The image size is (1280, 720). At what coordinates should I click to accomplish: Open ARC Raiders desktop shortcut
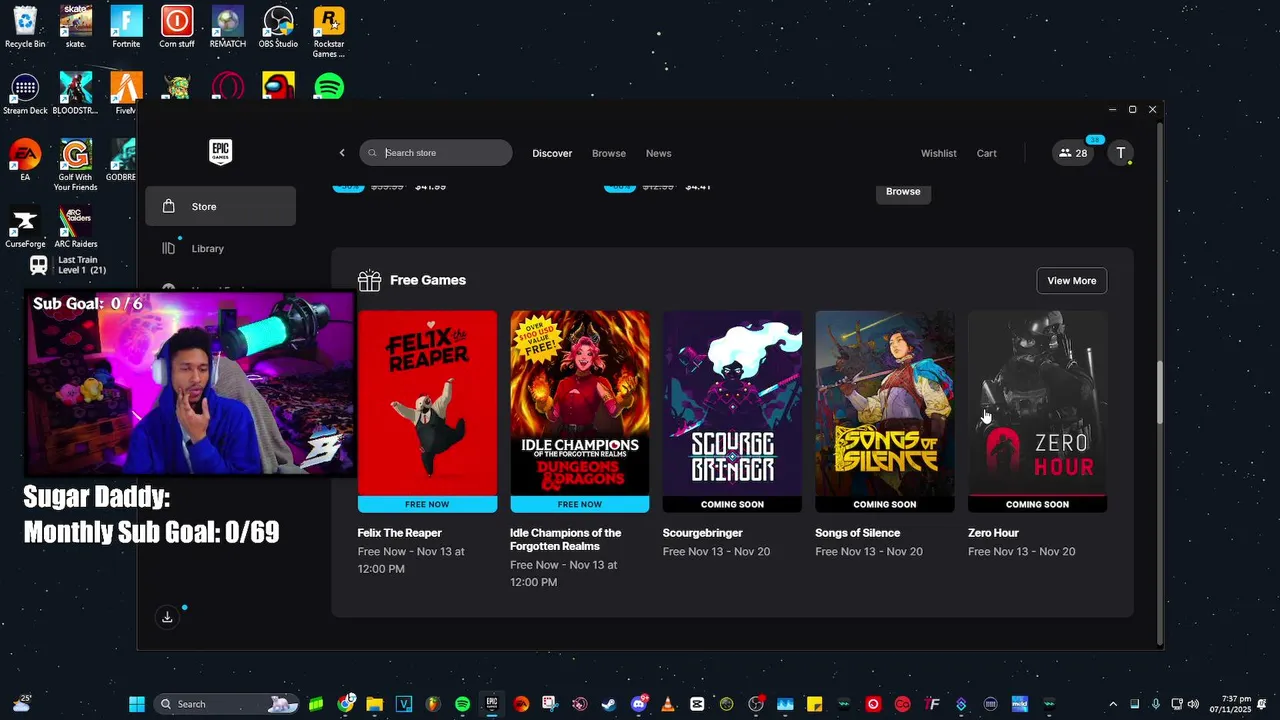[76, 228]
